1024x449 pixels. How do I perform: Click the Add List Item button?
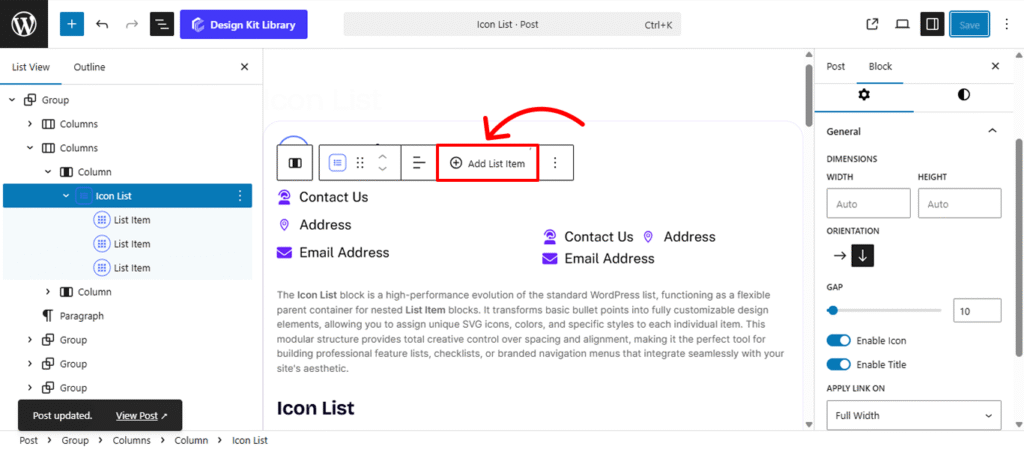(x=487, y=163)
